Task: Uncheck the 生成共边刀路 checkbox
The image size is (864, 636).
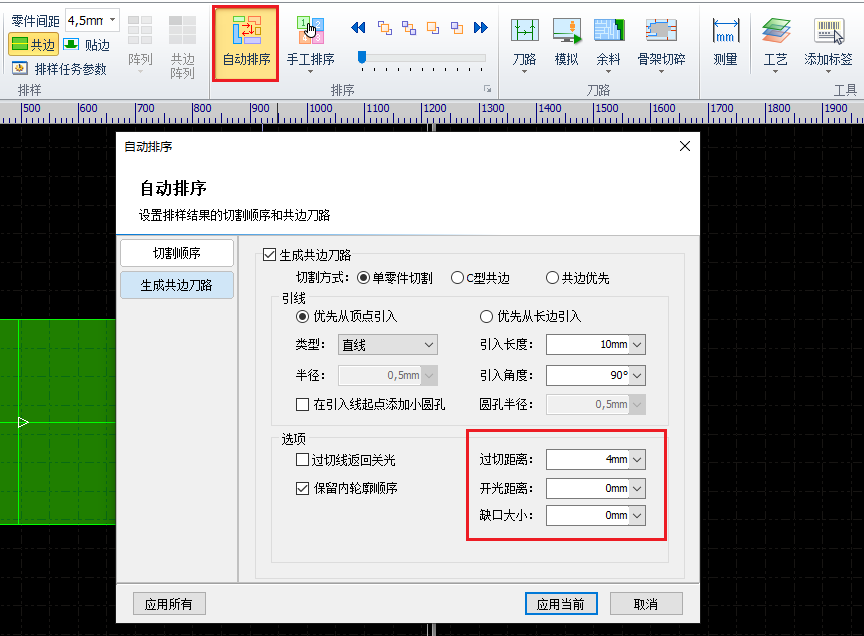Action: point(269,255)
